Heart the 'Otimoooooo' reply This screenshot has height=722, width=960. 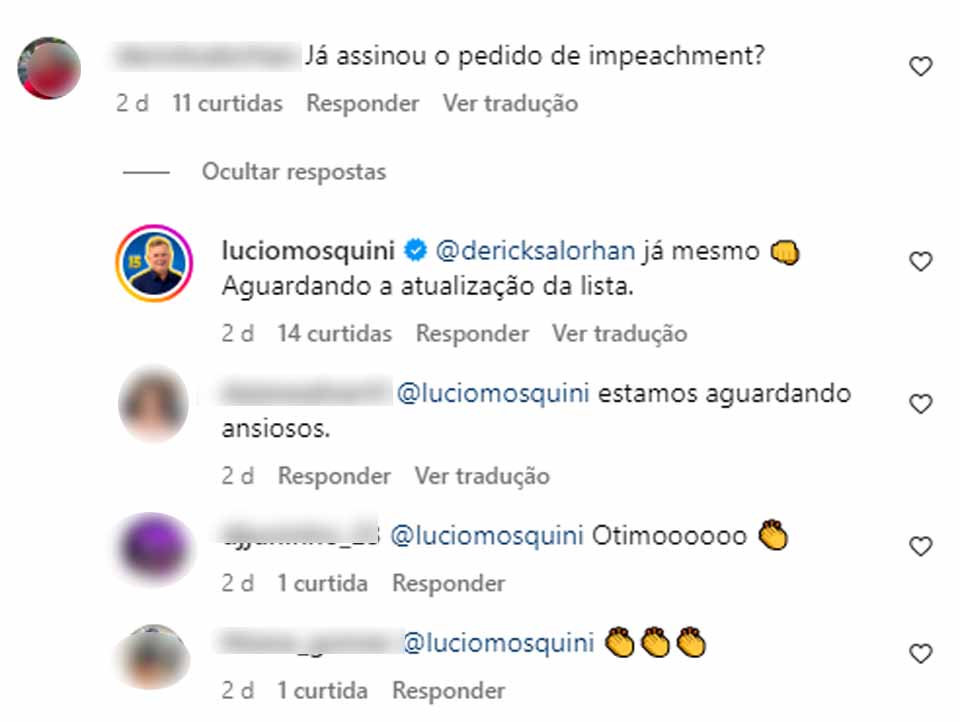[x=920, y=546]
